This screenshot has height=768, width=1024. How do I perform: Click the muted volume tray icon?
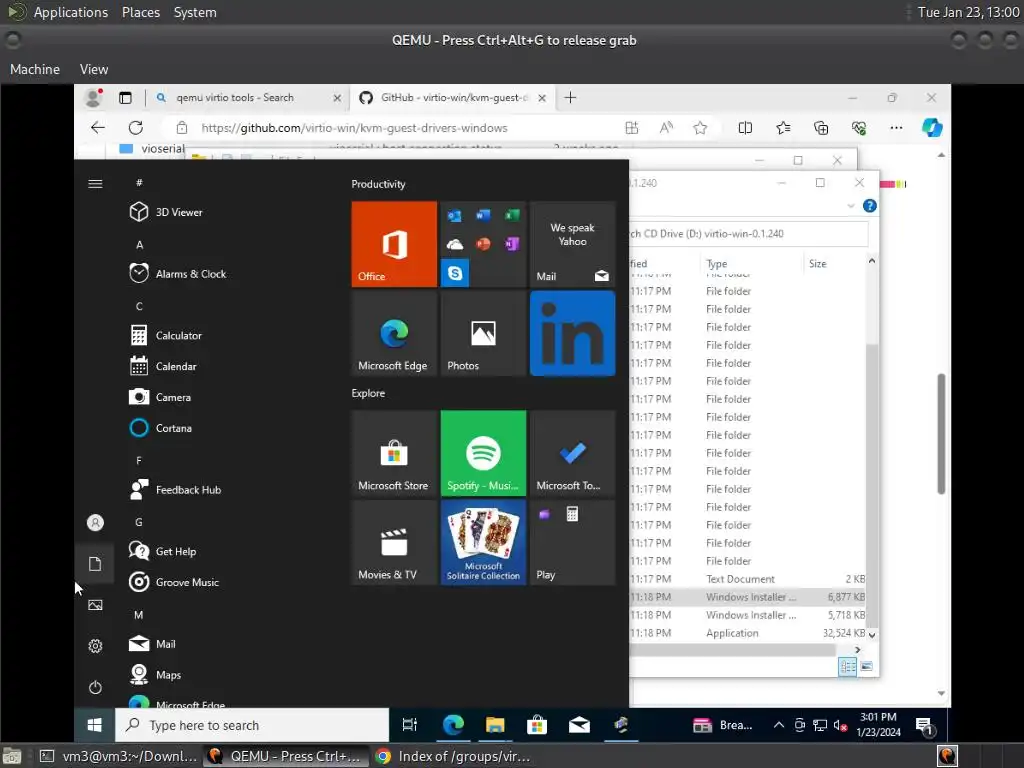click(x=840, y=726)
